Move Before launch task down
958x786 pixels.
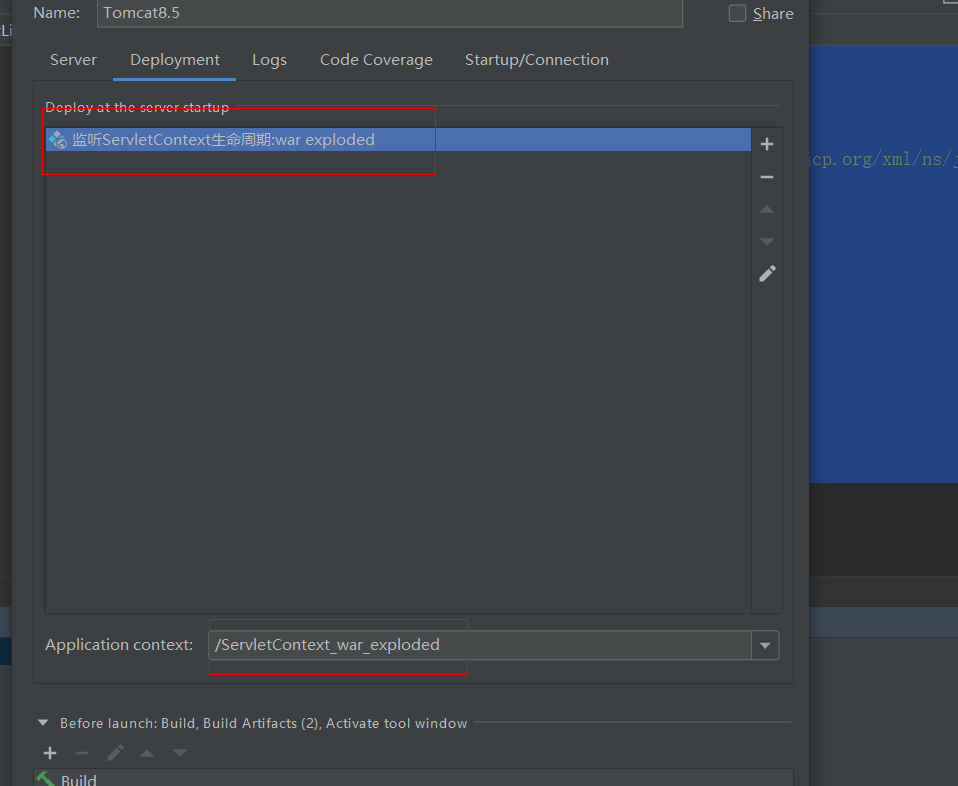click(180, 753)
